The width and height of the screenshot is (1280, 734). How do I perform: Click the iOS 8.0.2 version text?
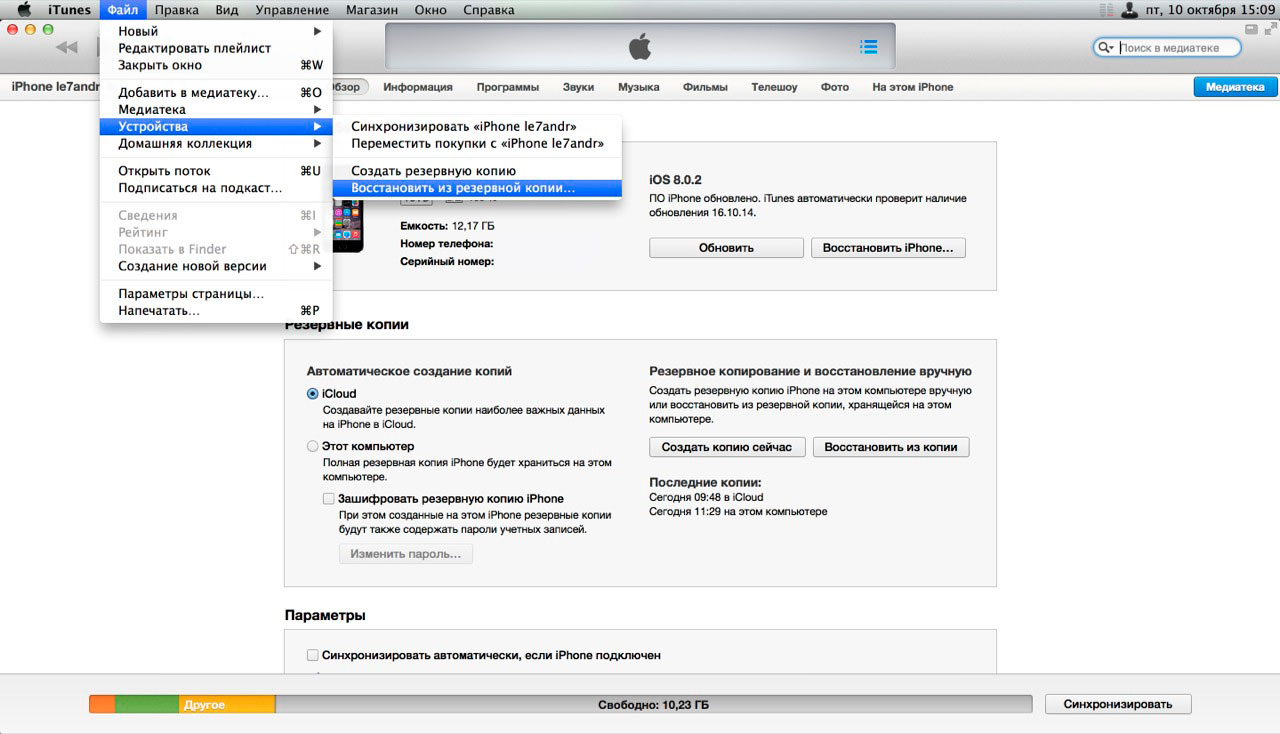(676, 180)
